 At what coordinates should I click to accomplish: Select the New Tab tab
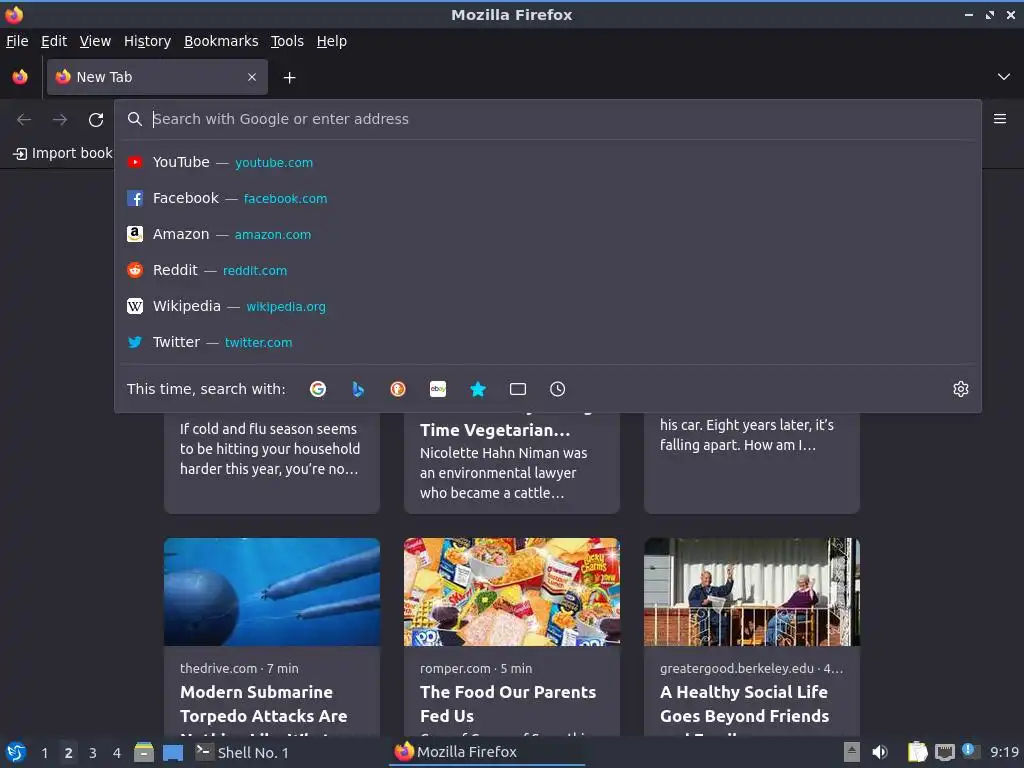point(157,77)
